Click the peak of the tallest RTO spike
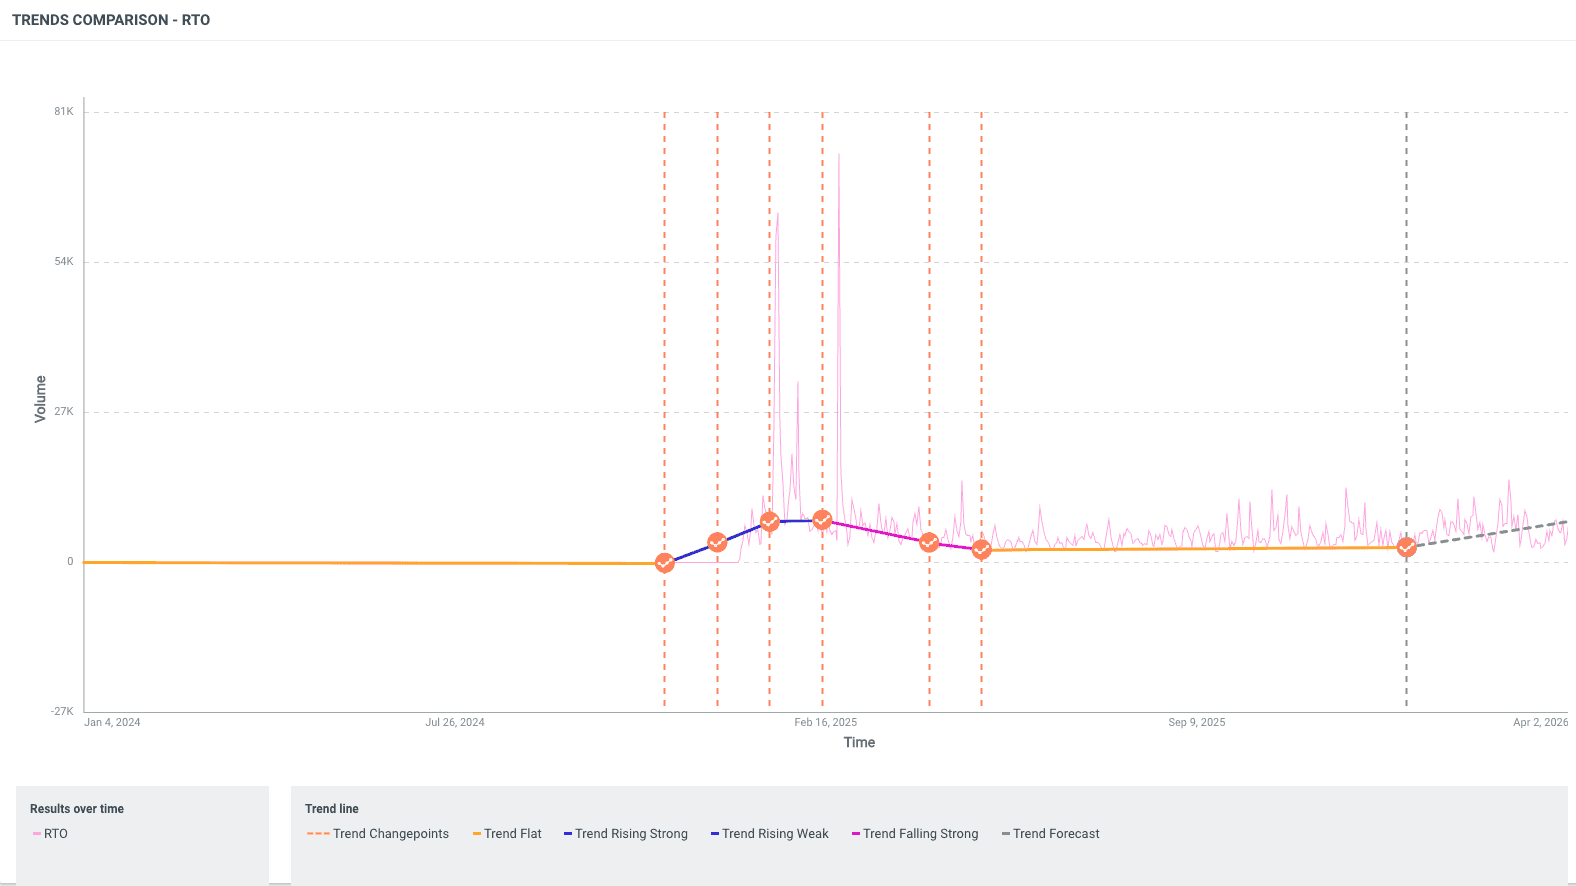 coord(839,155)
